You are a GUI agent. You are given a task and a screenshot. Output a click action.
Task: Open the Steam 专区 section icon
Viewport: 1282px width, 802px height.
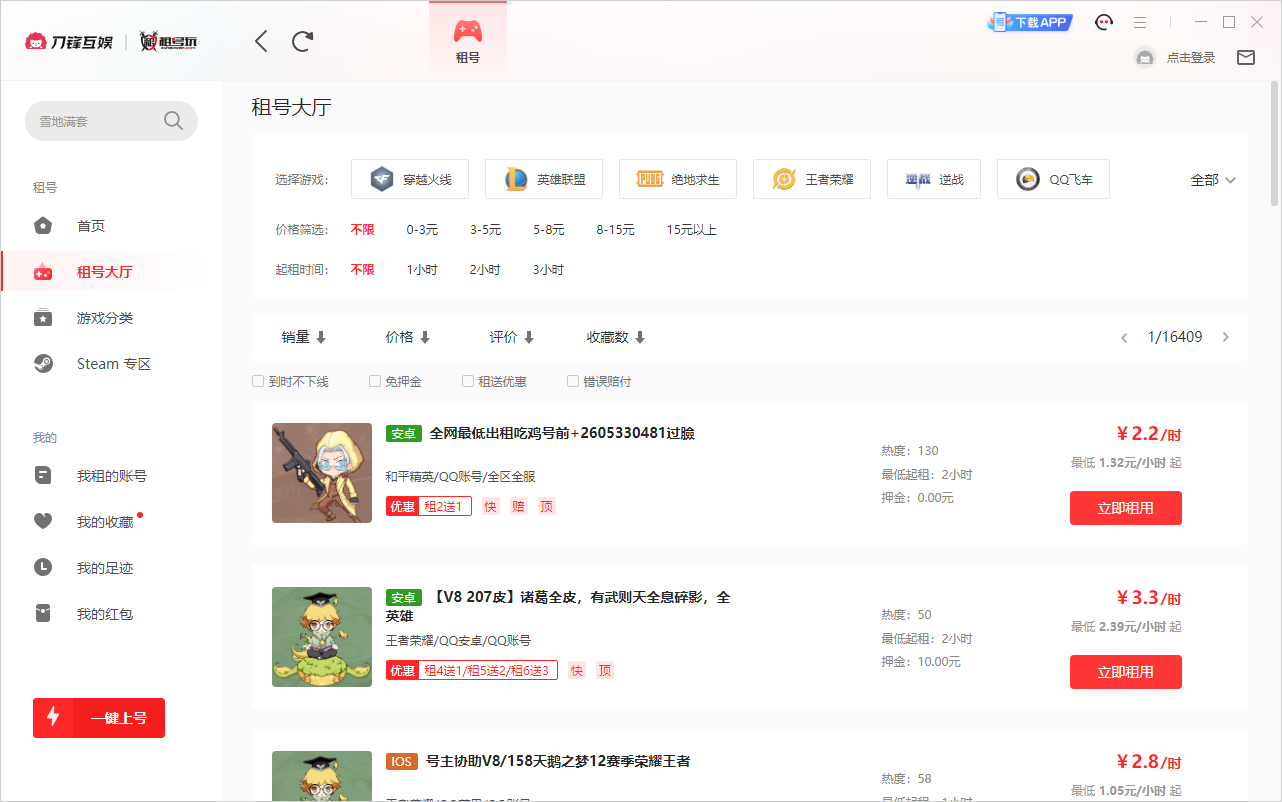click(43, 363)
